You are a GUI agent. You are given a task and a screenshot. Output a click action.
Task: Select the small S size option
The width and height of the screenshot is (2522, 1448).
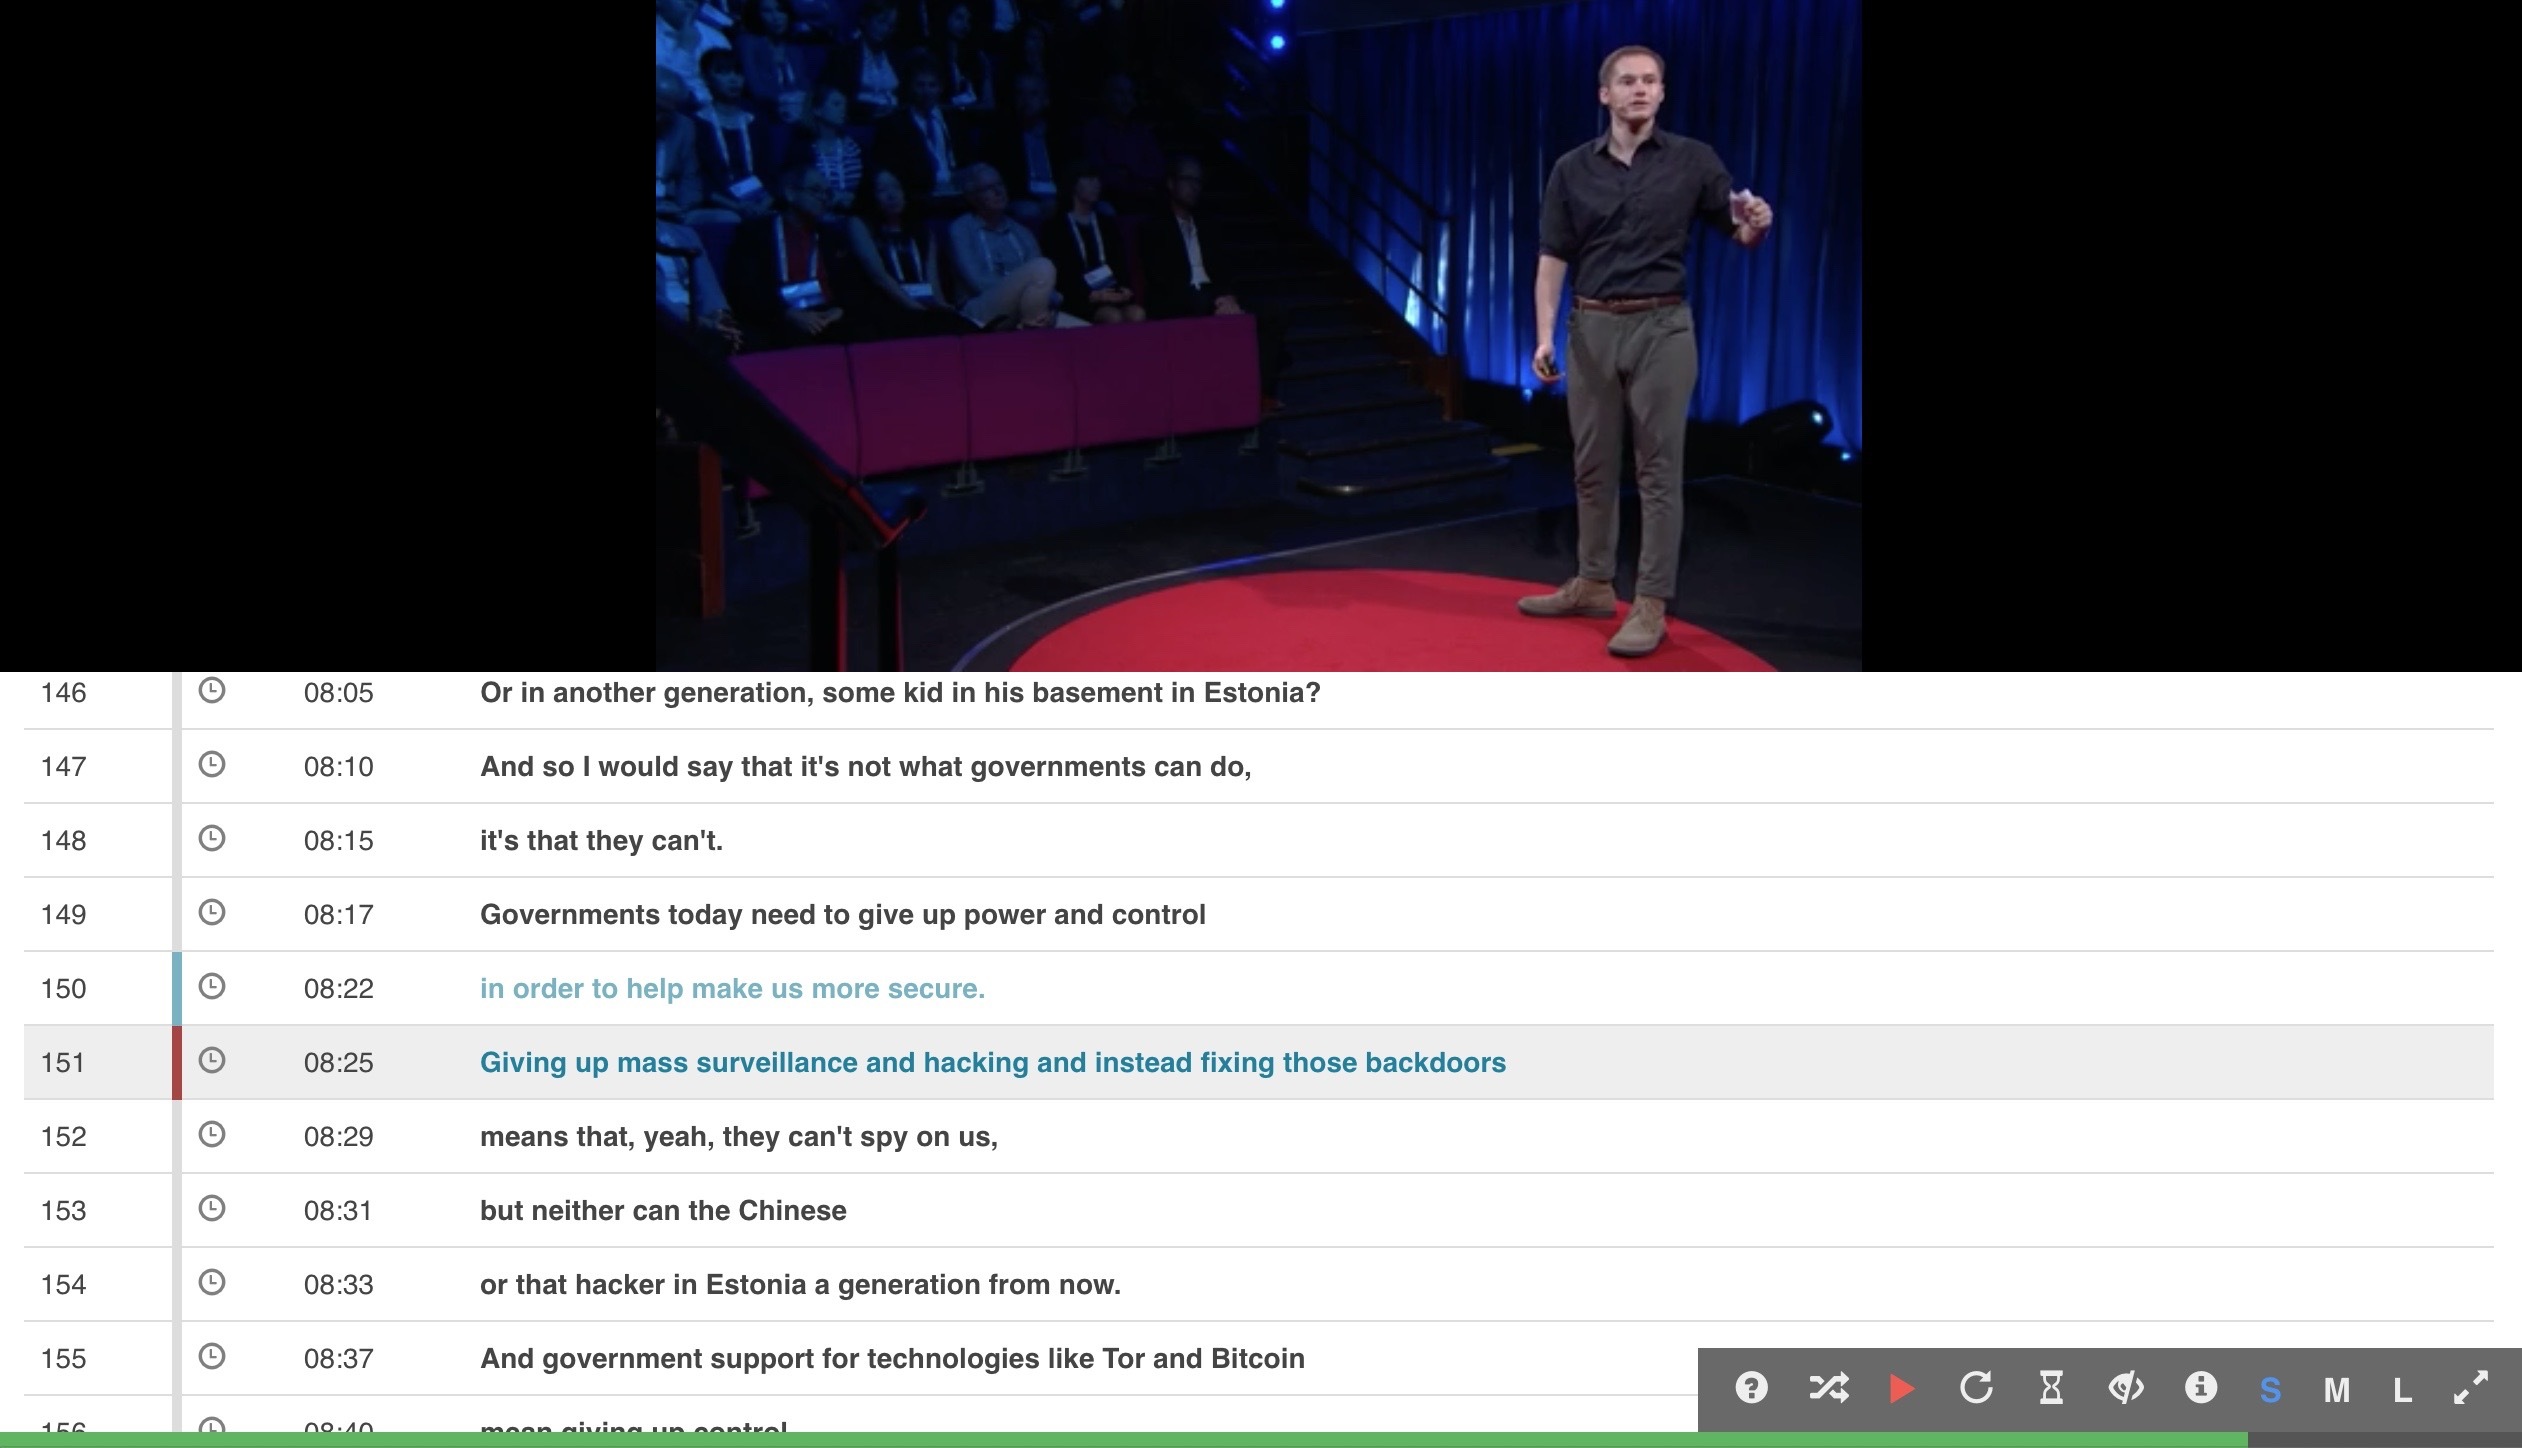pyautogui.click(x=2270, y=1390)
